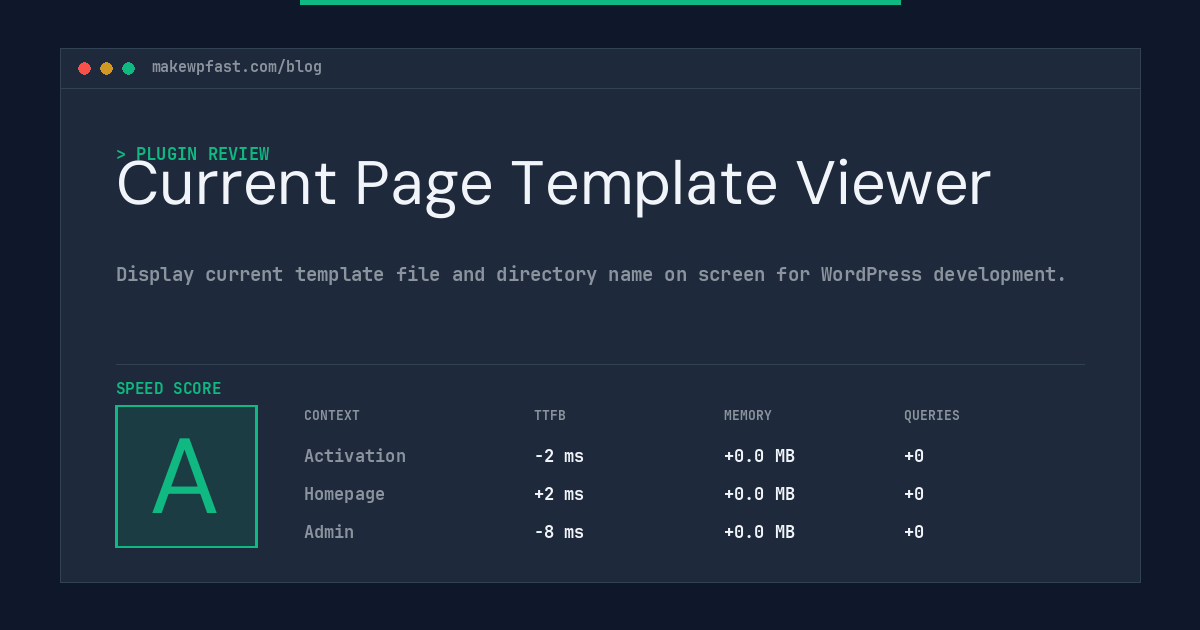Click the plugin description beginning 'Display current template'
1200x630 pixels.
591,274
